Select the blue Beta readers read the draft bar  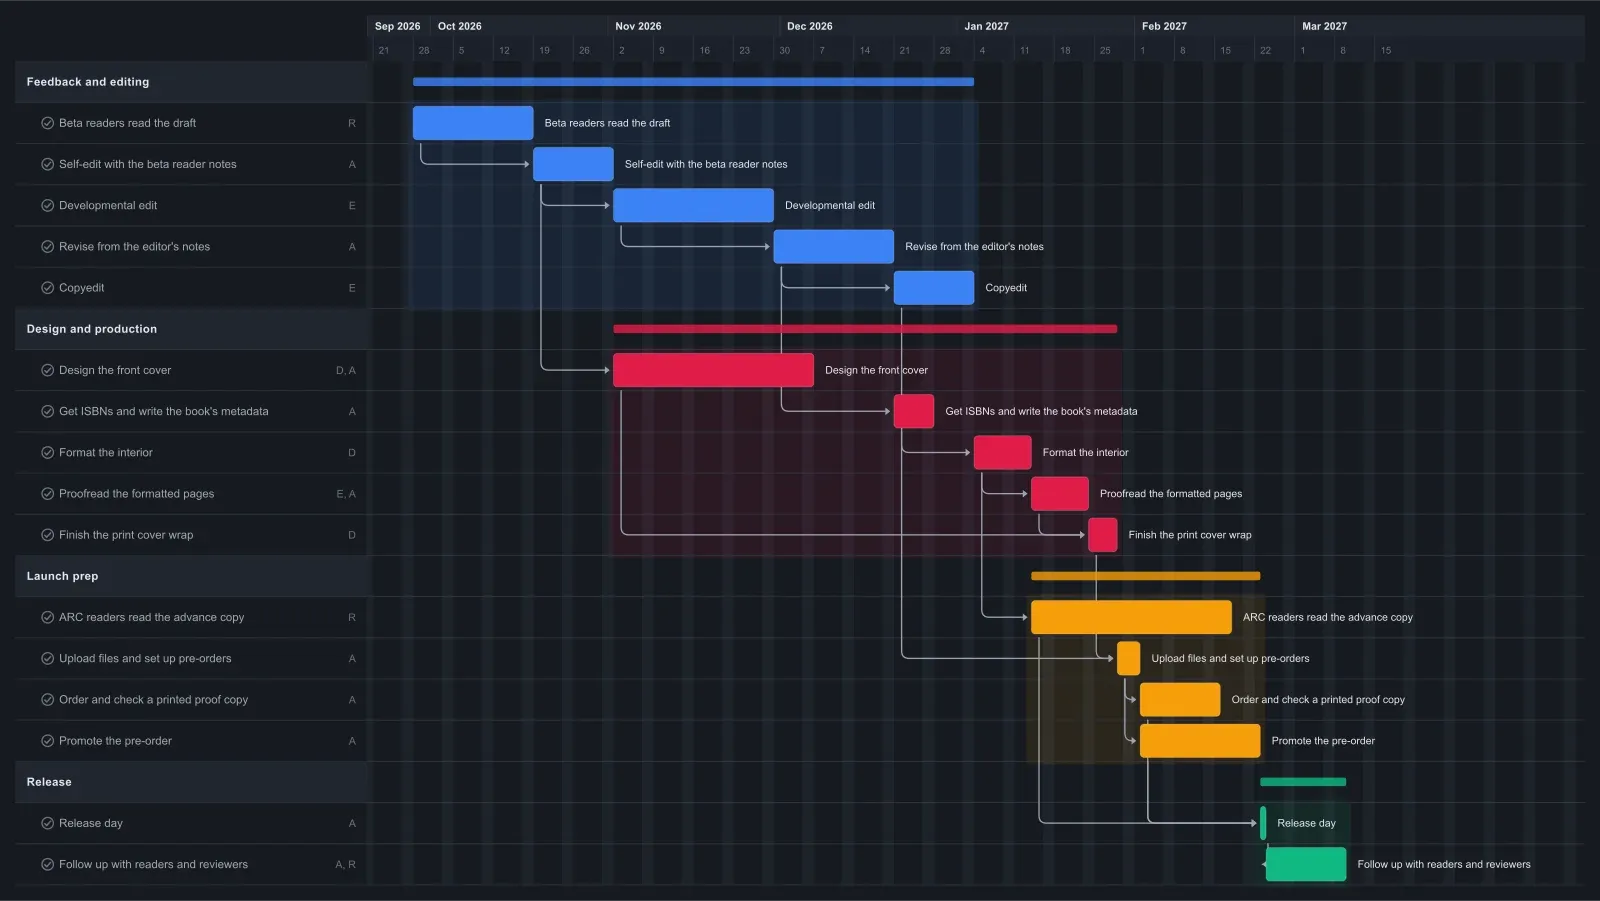(x=473, y=123)
